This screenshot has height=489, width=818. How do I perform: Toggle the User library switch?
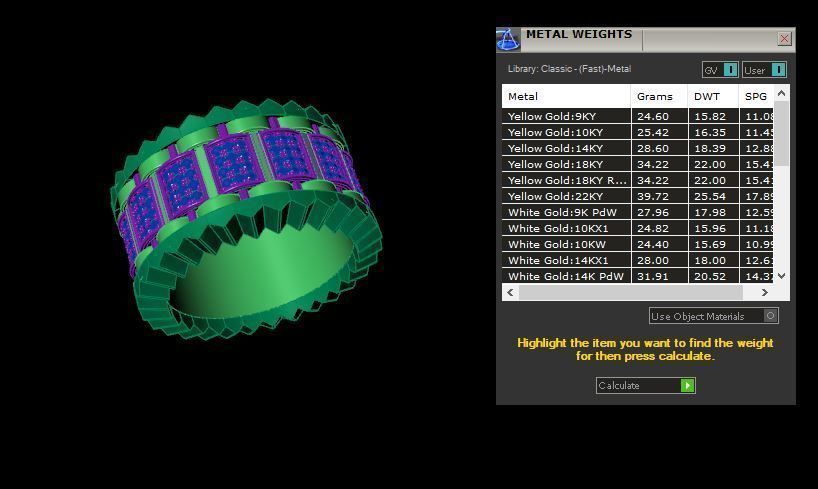point(764,70)
